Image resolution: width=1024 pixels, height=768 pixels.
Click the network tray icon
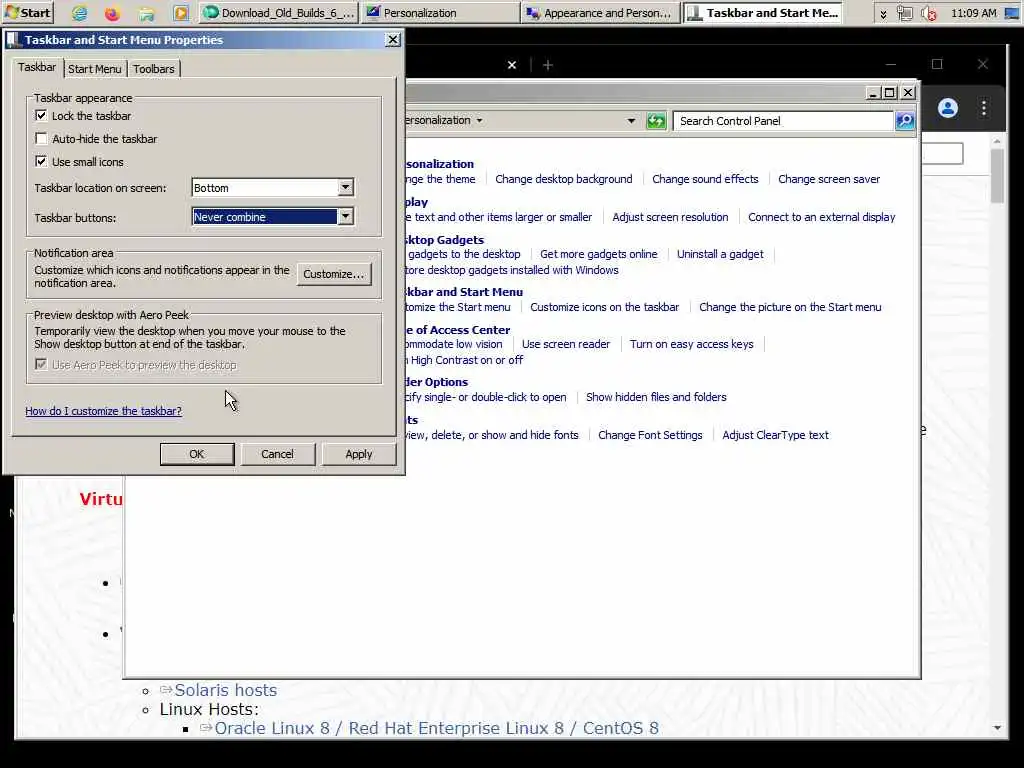pos(904,13)
